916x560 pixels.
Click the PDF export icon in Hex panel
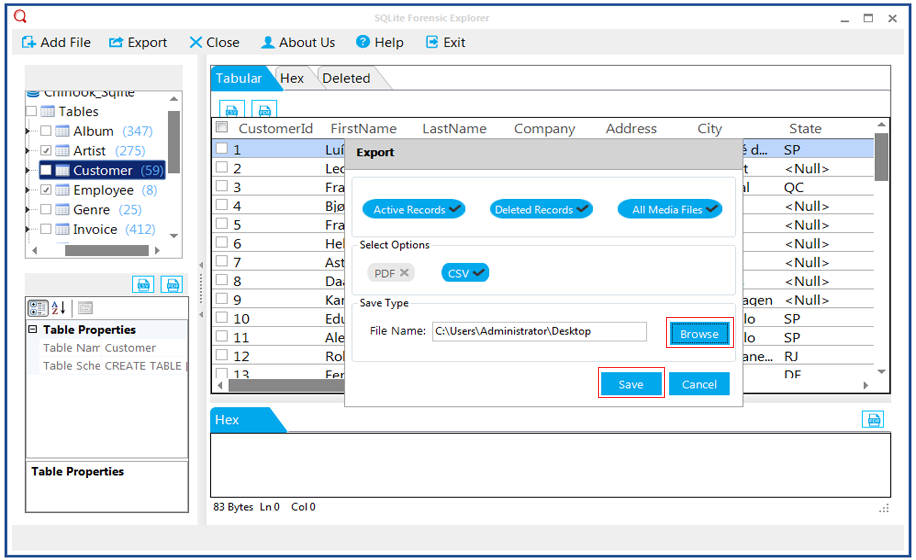[x=873, y=419]
